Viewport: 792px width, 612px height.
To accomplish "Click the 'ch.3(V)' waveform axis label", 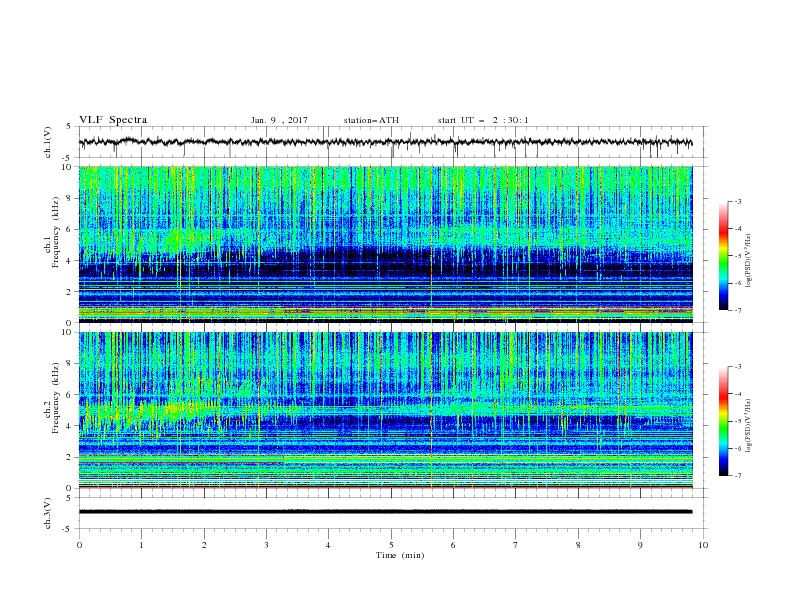I will [x=48, y=513].
